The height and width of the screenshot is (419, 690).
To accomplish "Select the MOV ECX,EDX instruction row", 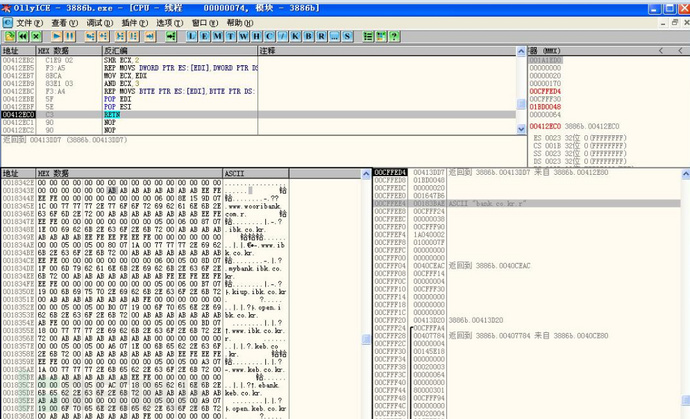I will click(258, 76).
